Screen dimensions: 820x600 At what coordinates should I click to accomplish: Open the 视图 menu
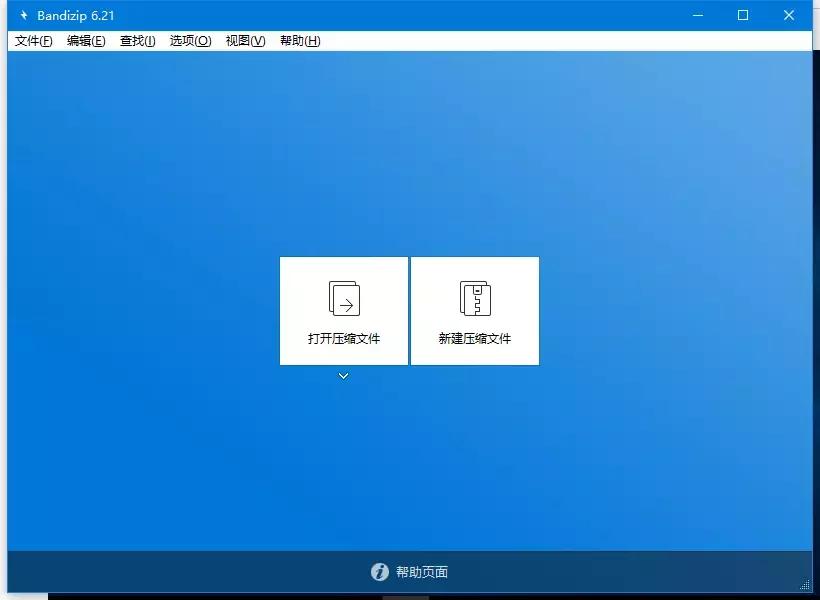(x=244, y=41)
